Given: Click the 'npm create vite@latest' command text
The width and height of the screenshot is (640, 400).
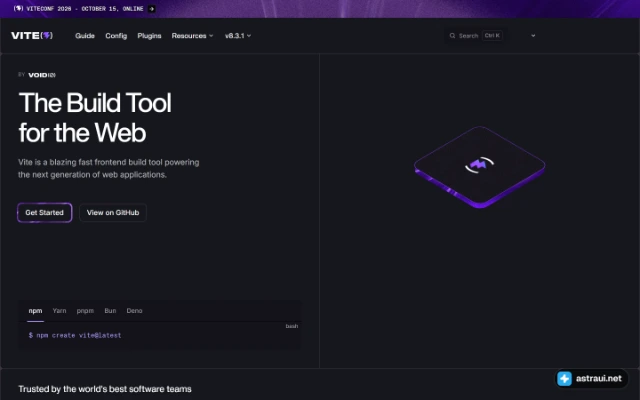Looking at the screenshot, I should pos(79,336).
